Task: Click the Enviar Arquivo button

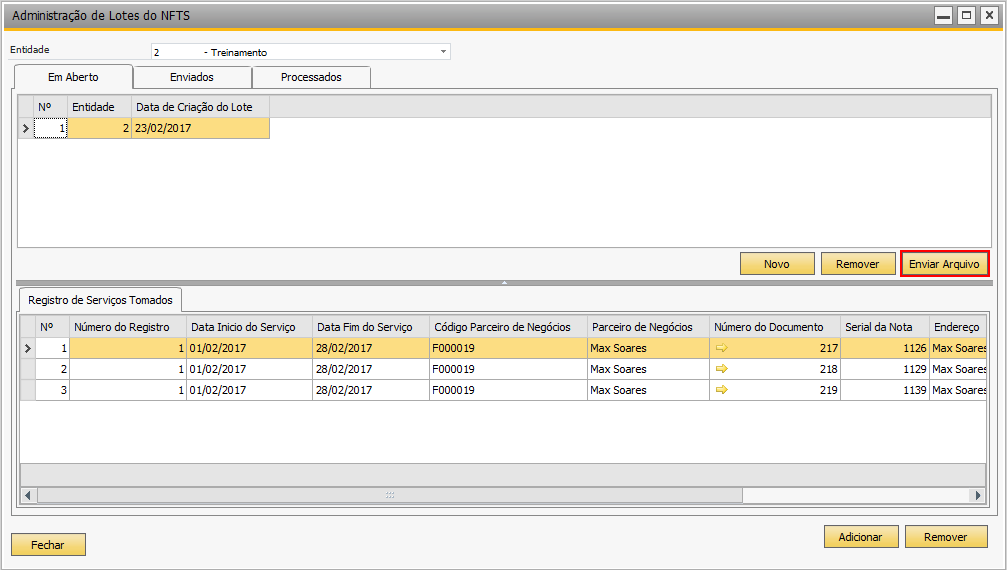Action: tap(945, 264)
